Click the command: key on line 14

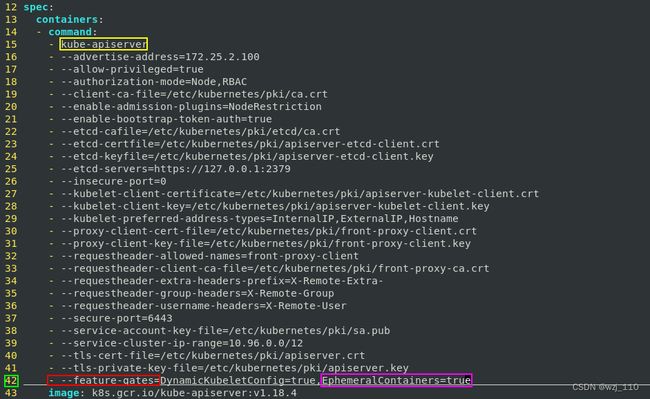pos(73,32)
